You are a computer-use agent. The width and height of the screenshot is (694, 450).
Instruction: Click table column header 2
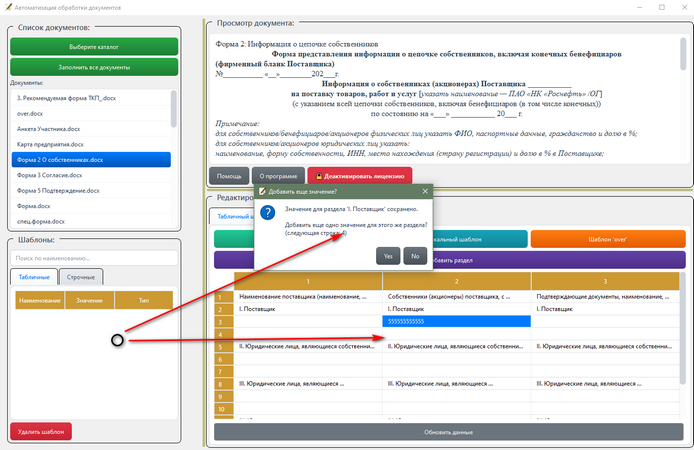tap(456, 281)
